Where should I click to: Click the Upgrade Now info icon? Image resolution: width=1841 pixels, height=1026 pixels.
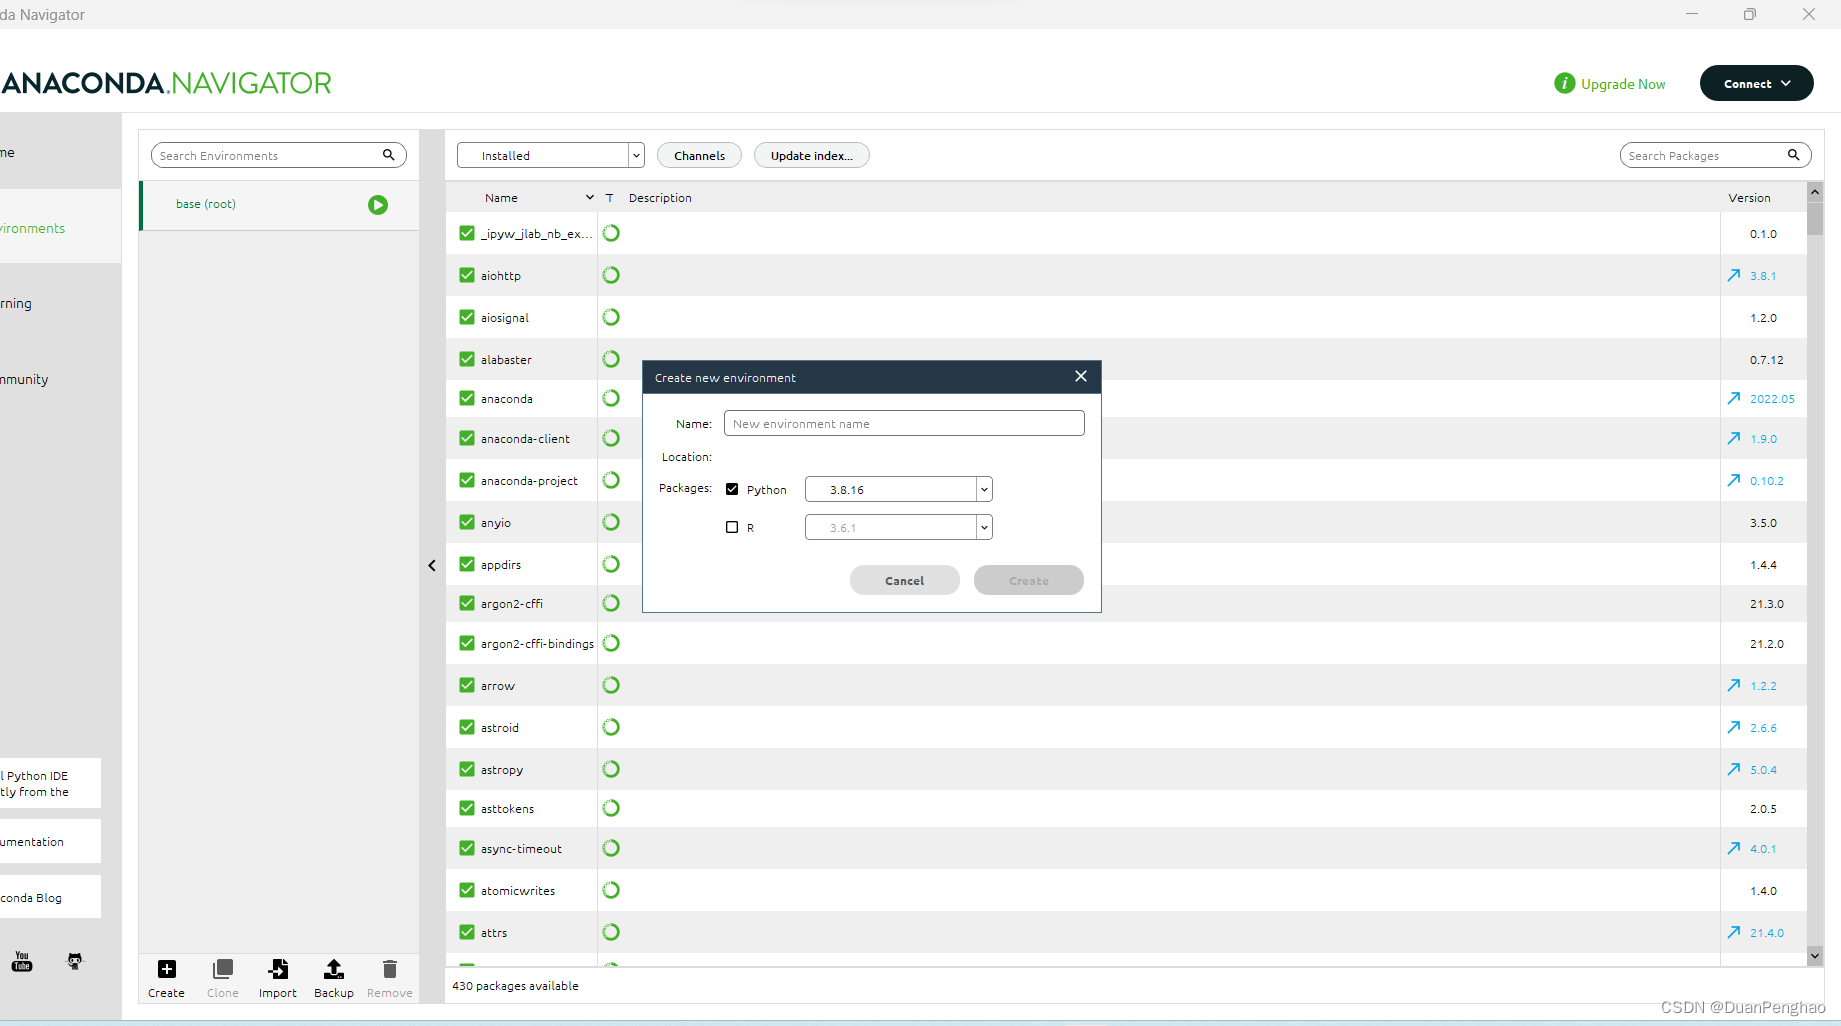tap(1565, 84)
